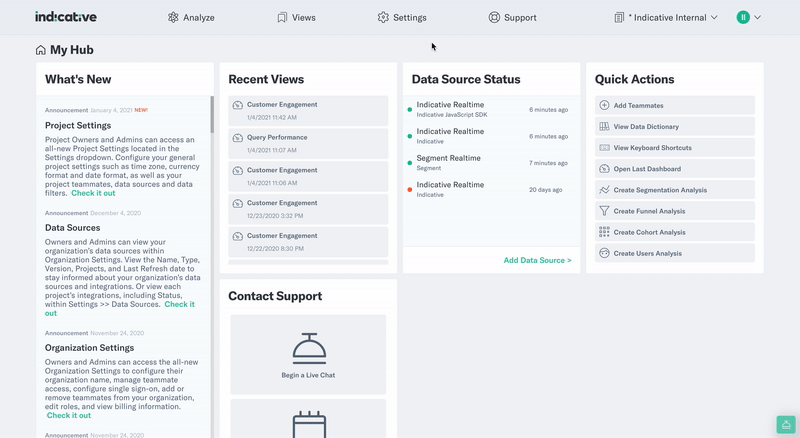Screen dimensions: 800x438
Task: Click the My Hub page heading
Action: click(x=72, y=50)
